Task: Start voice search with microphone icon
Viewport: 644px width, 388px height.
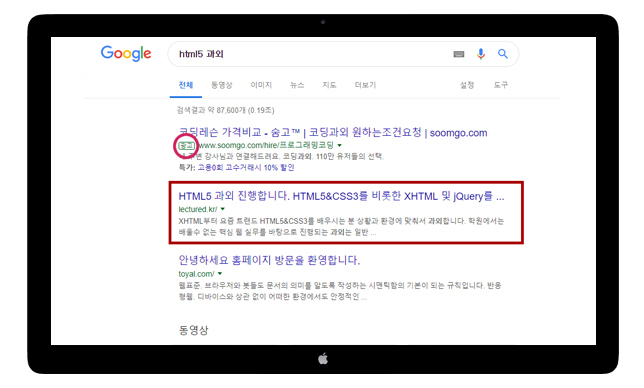Action: (x=481, y=54)
